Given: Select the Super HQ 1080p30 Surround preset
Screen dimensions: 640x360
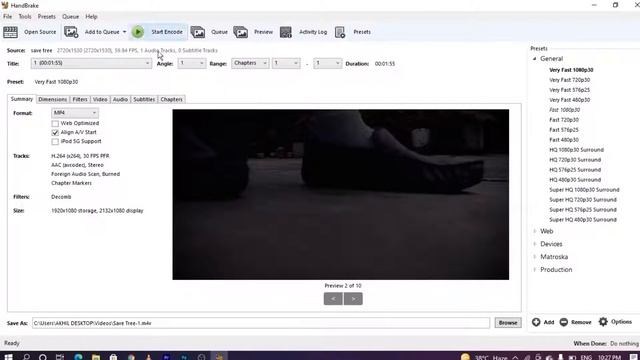Looking at the screenshot, I should pyautogui.click(x=584, y=190).
